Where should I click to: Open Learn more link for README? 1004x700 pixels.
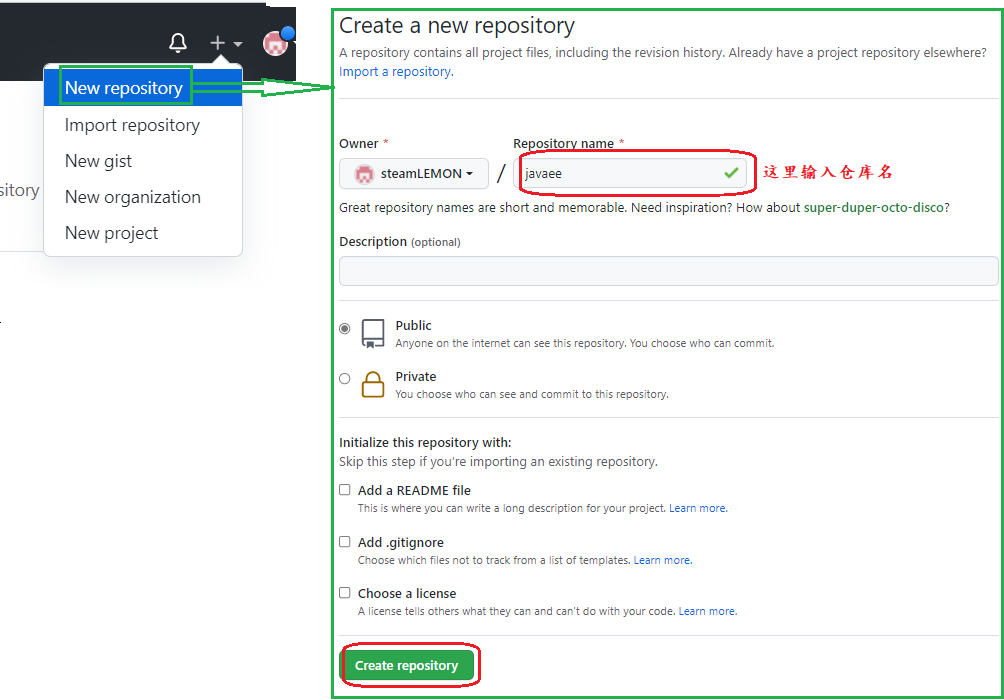tap(698, 509)
